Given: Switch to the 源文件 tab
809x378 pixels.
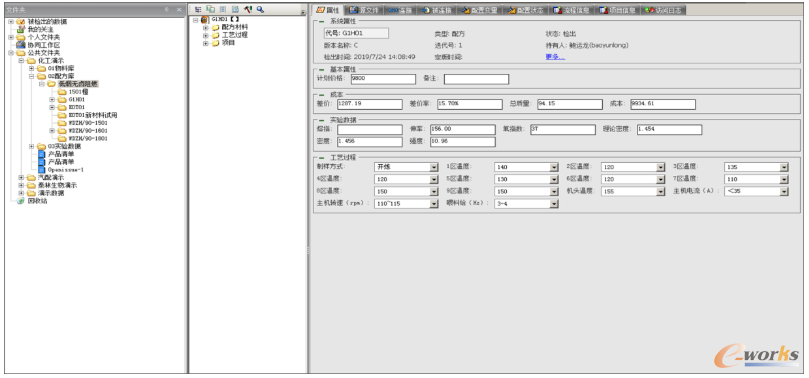Looking at the screenshot, I should (x=364, y=10).
